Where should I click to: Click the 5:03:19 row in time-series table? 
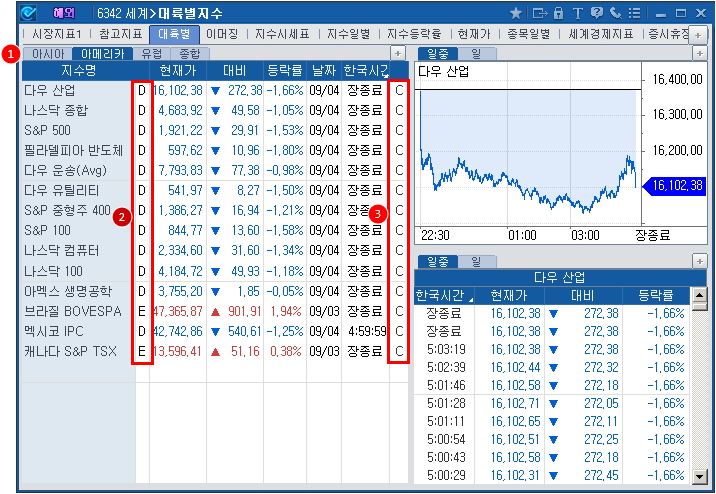coord(552,350)
